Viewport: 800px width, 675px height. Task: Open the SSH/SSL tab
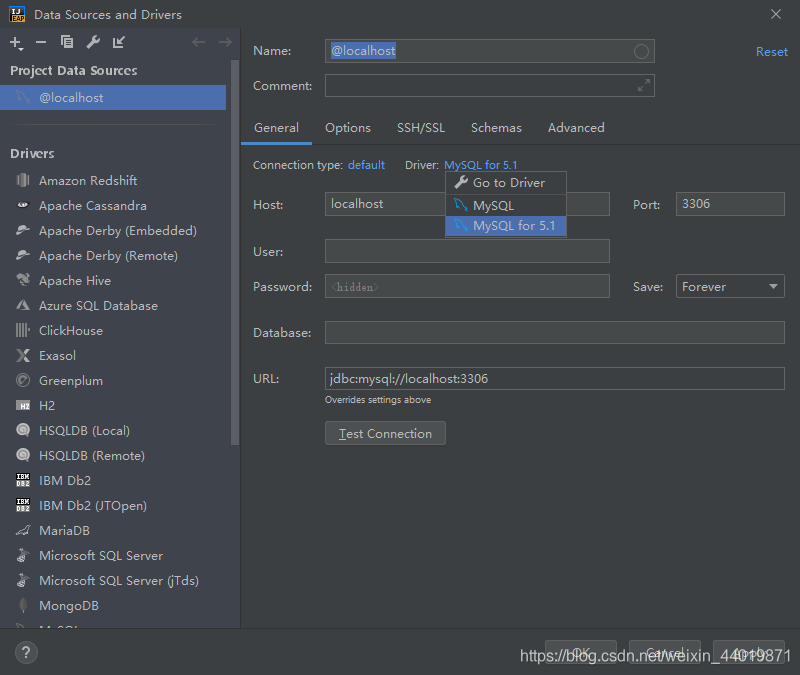click(x=421, y=128)
